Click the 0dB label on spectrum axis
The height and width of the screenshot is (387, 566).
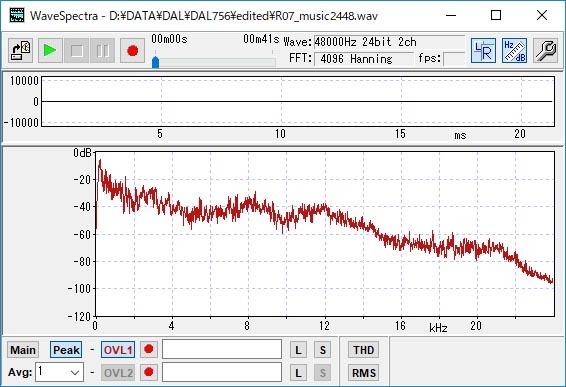(82, 153)
